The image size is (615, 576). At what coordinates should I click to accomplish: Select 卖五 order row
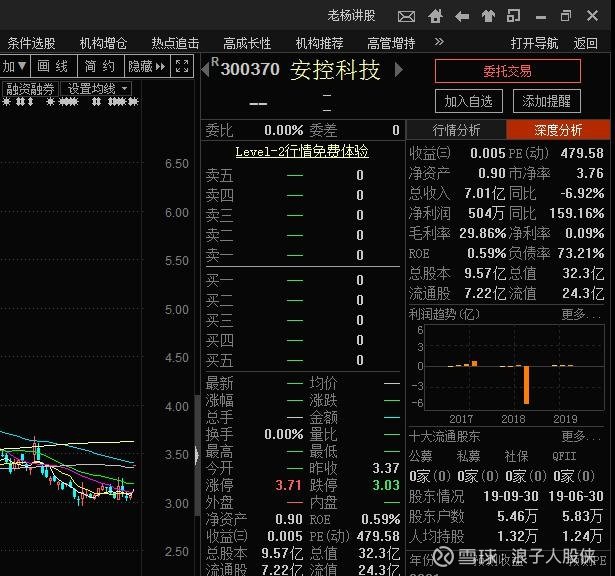(x=302, y=175)
